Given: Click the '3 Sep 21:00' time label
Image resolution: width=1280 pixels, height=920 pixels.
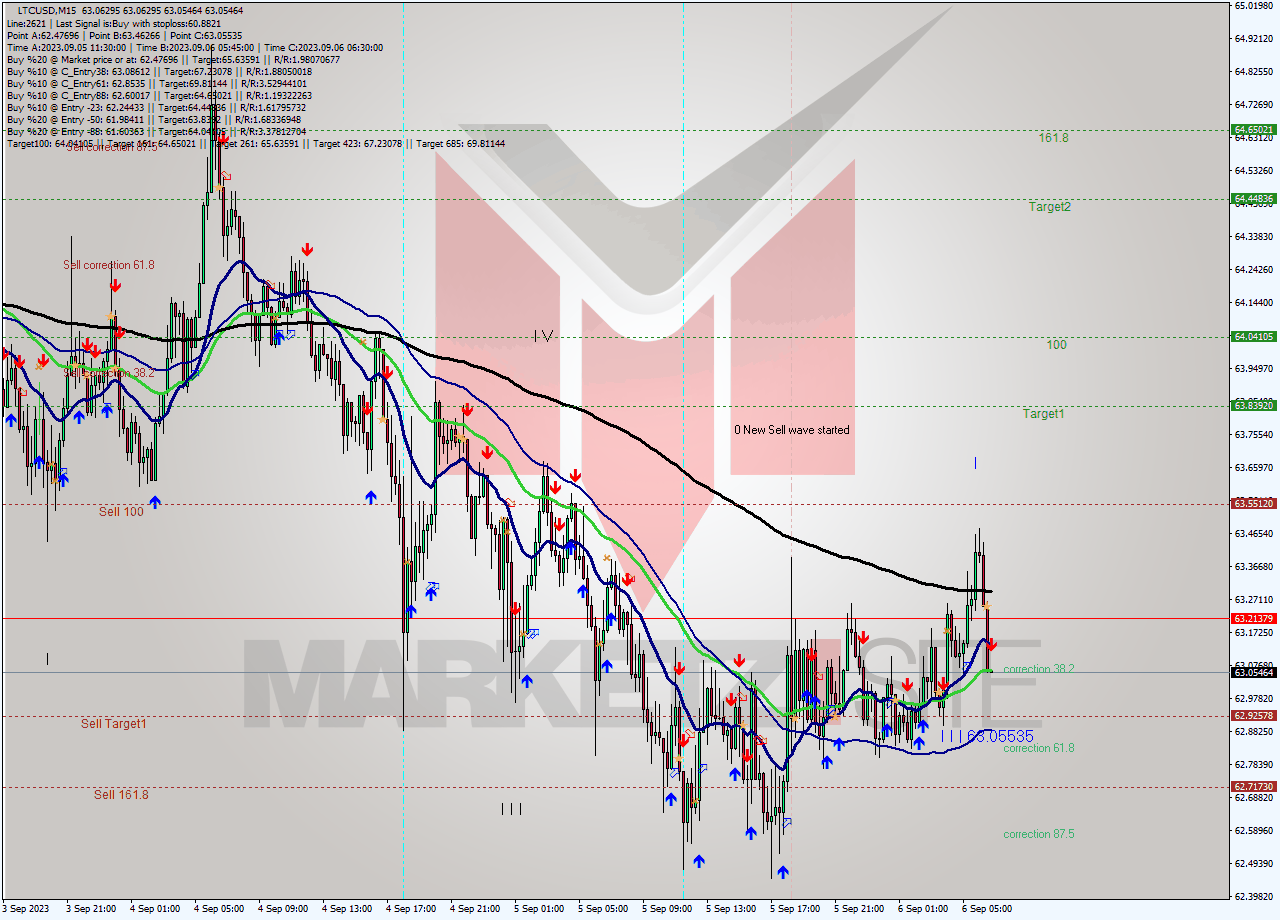Looking at the screenshot, I should tap(90, 909).
